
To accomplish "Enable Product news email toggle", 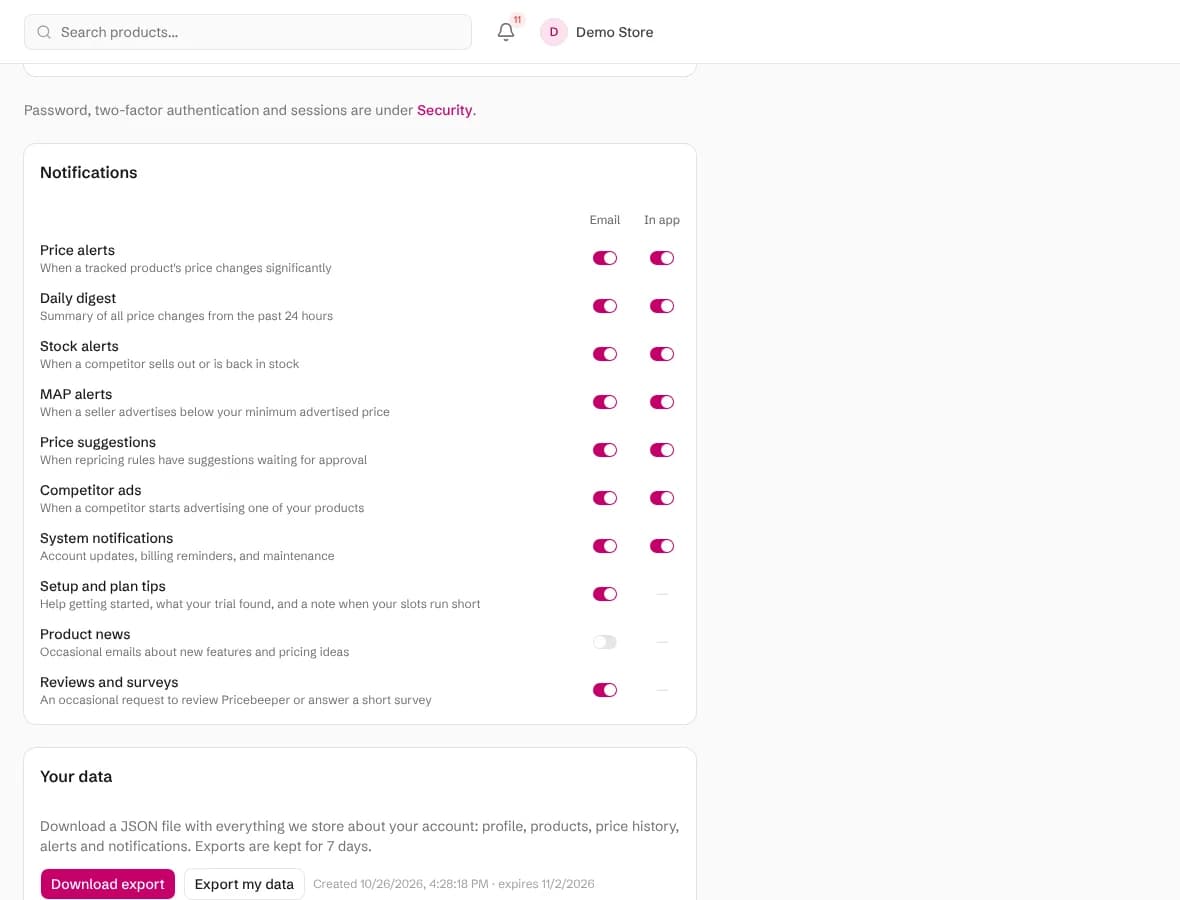I will coord(604,642).
